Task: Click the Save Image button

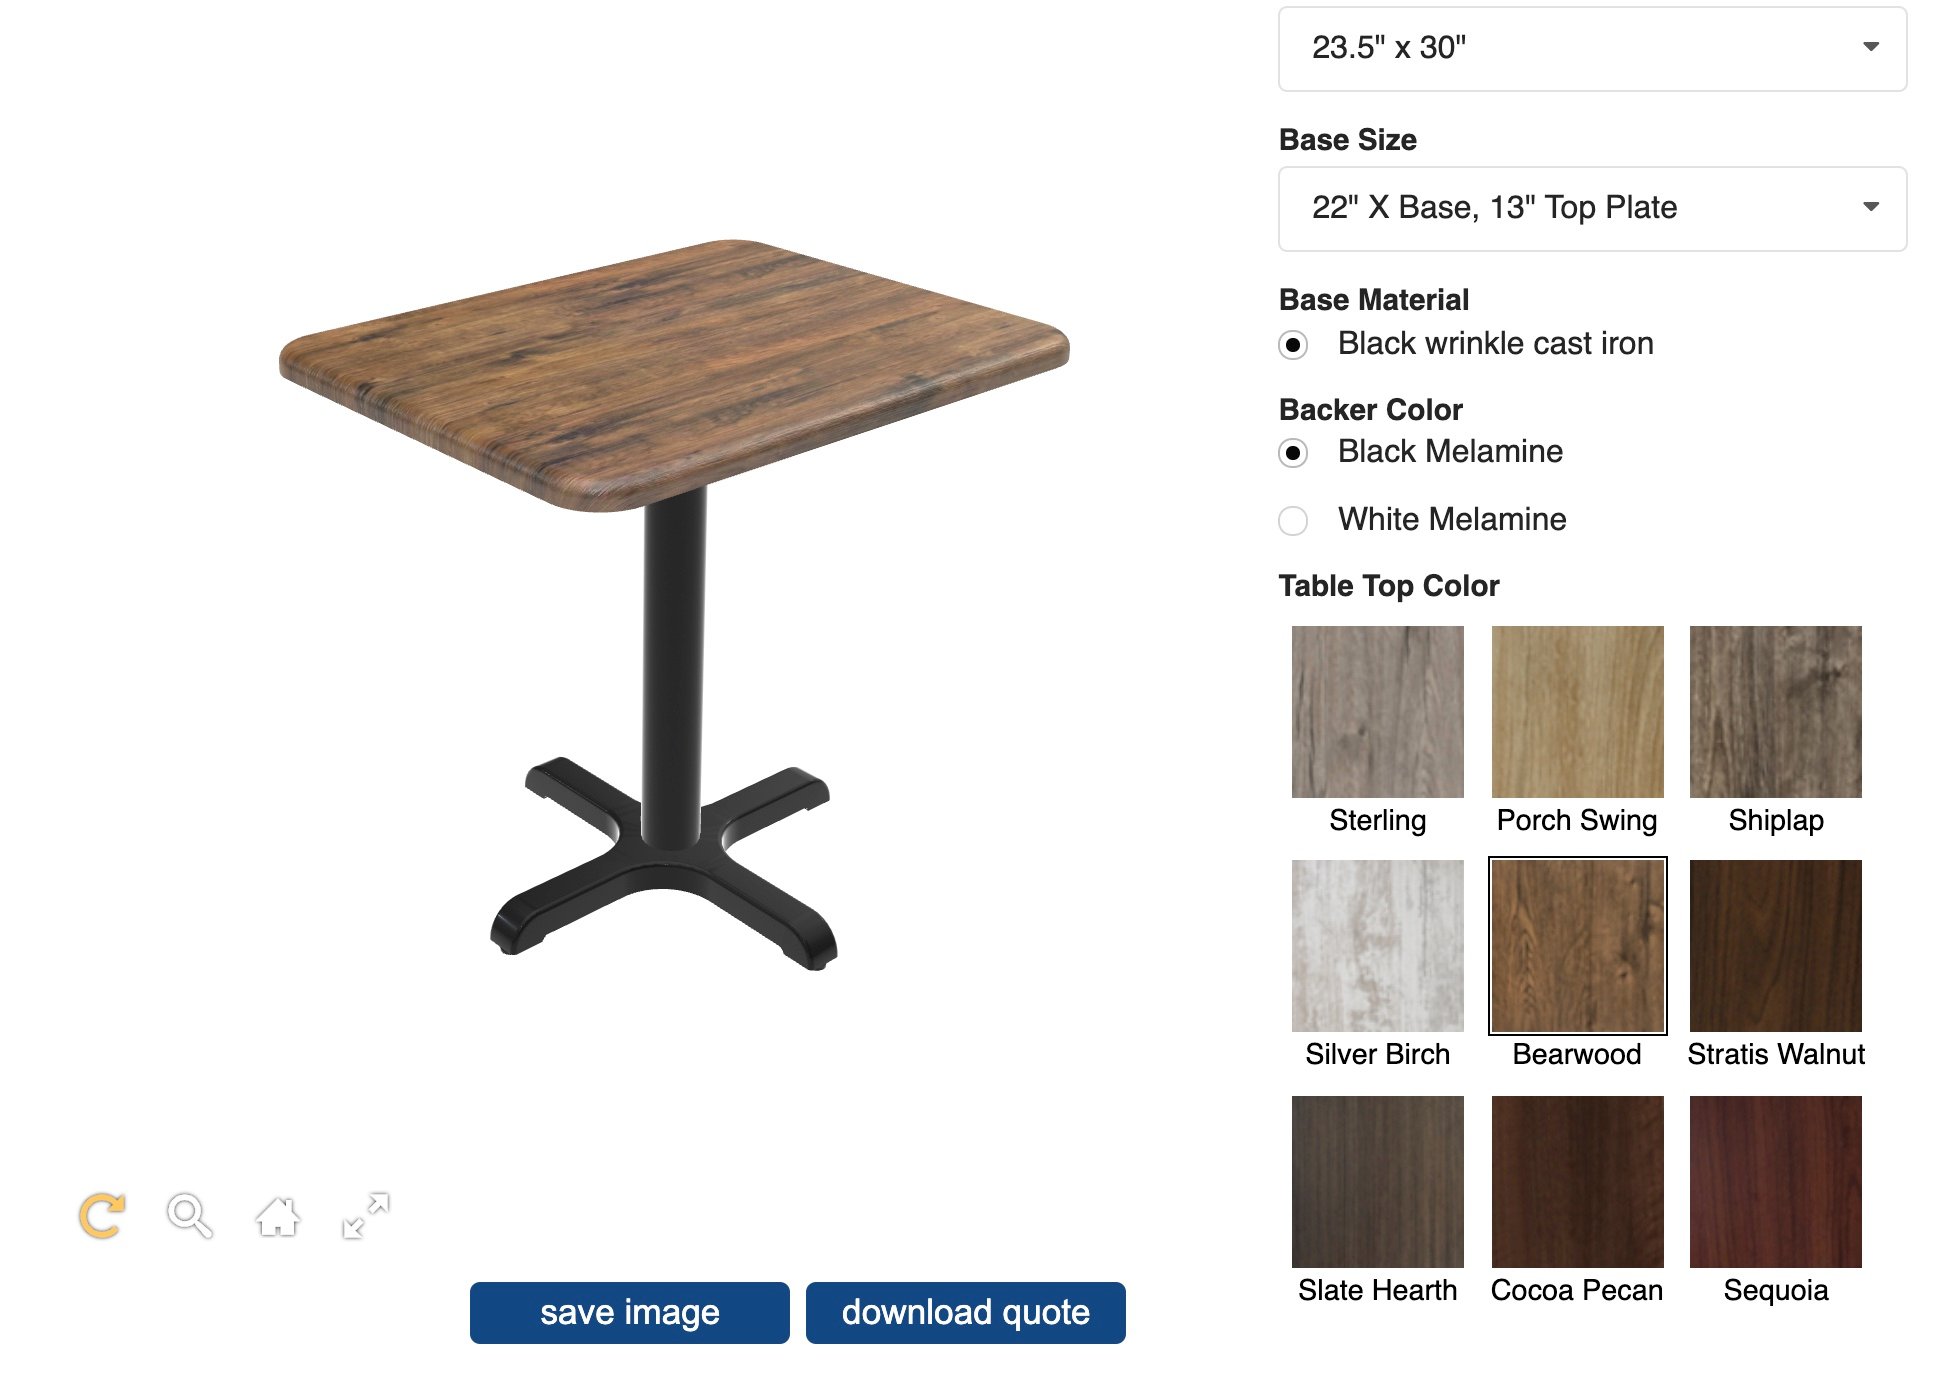Action: 626,1312
